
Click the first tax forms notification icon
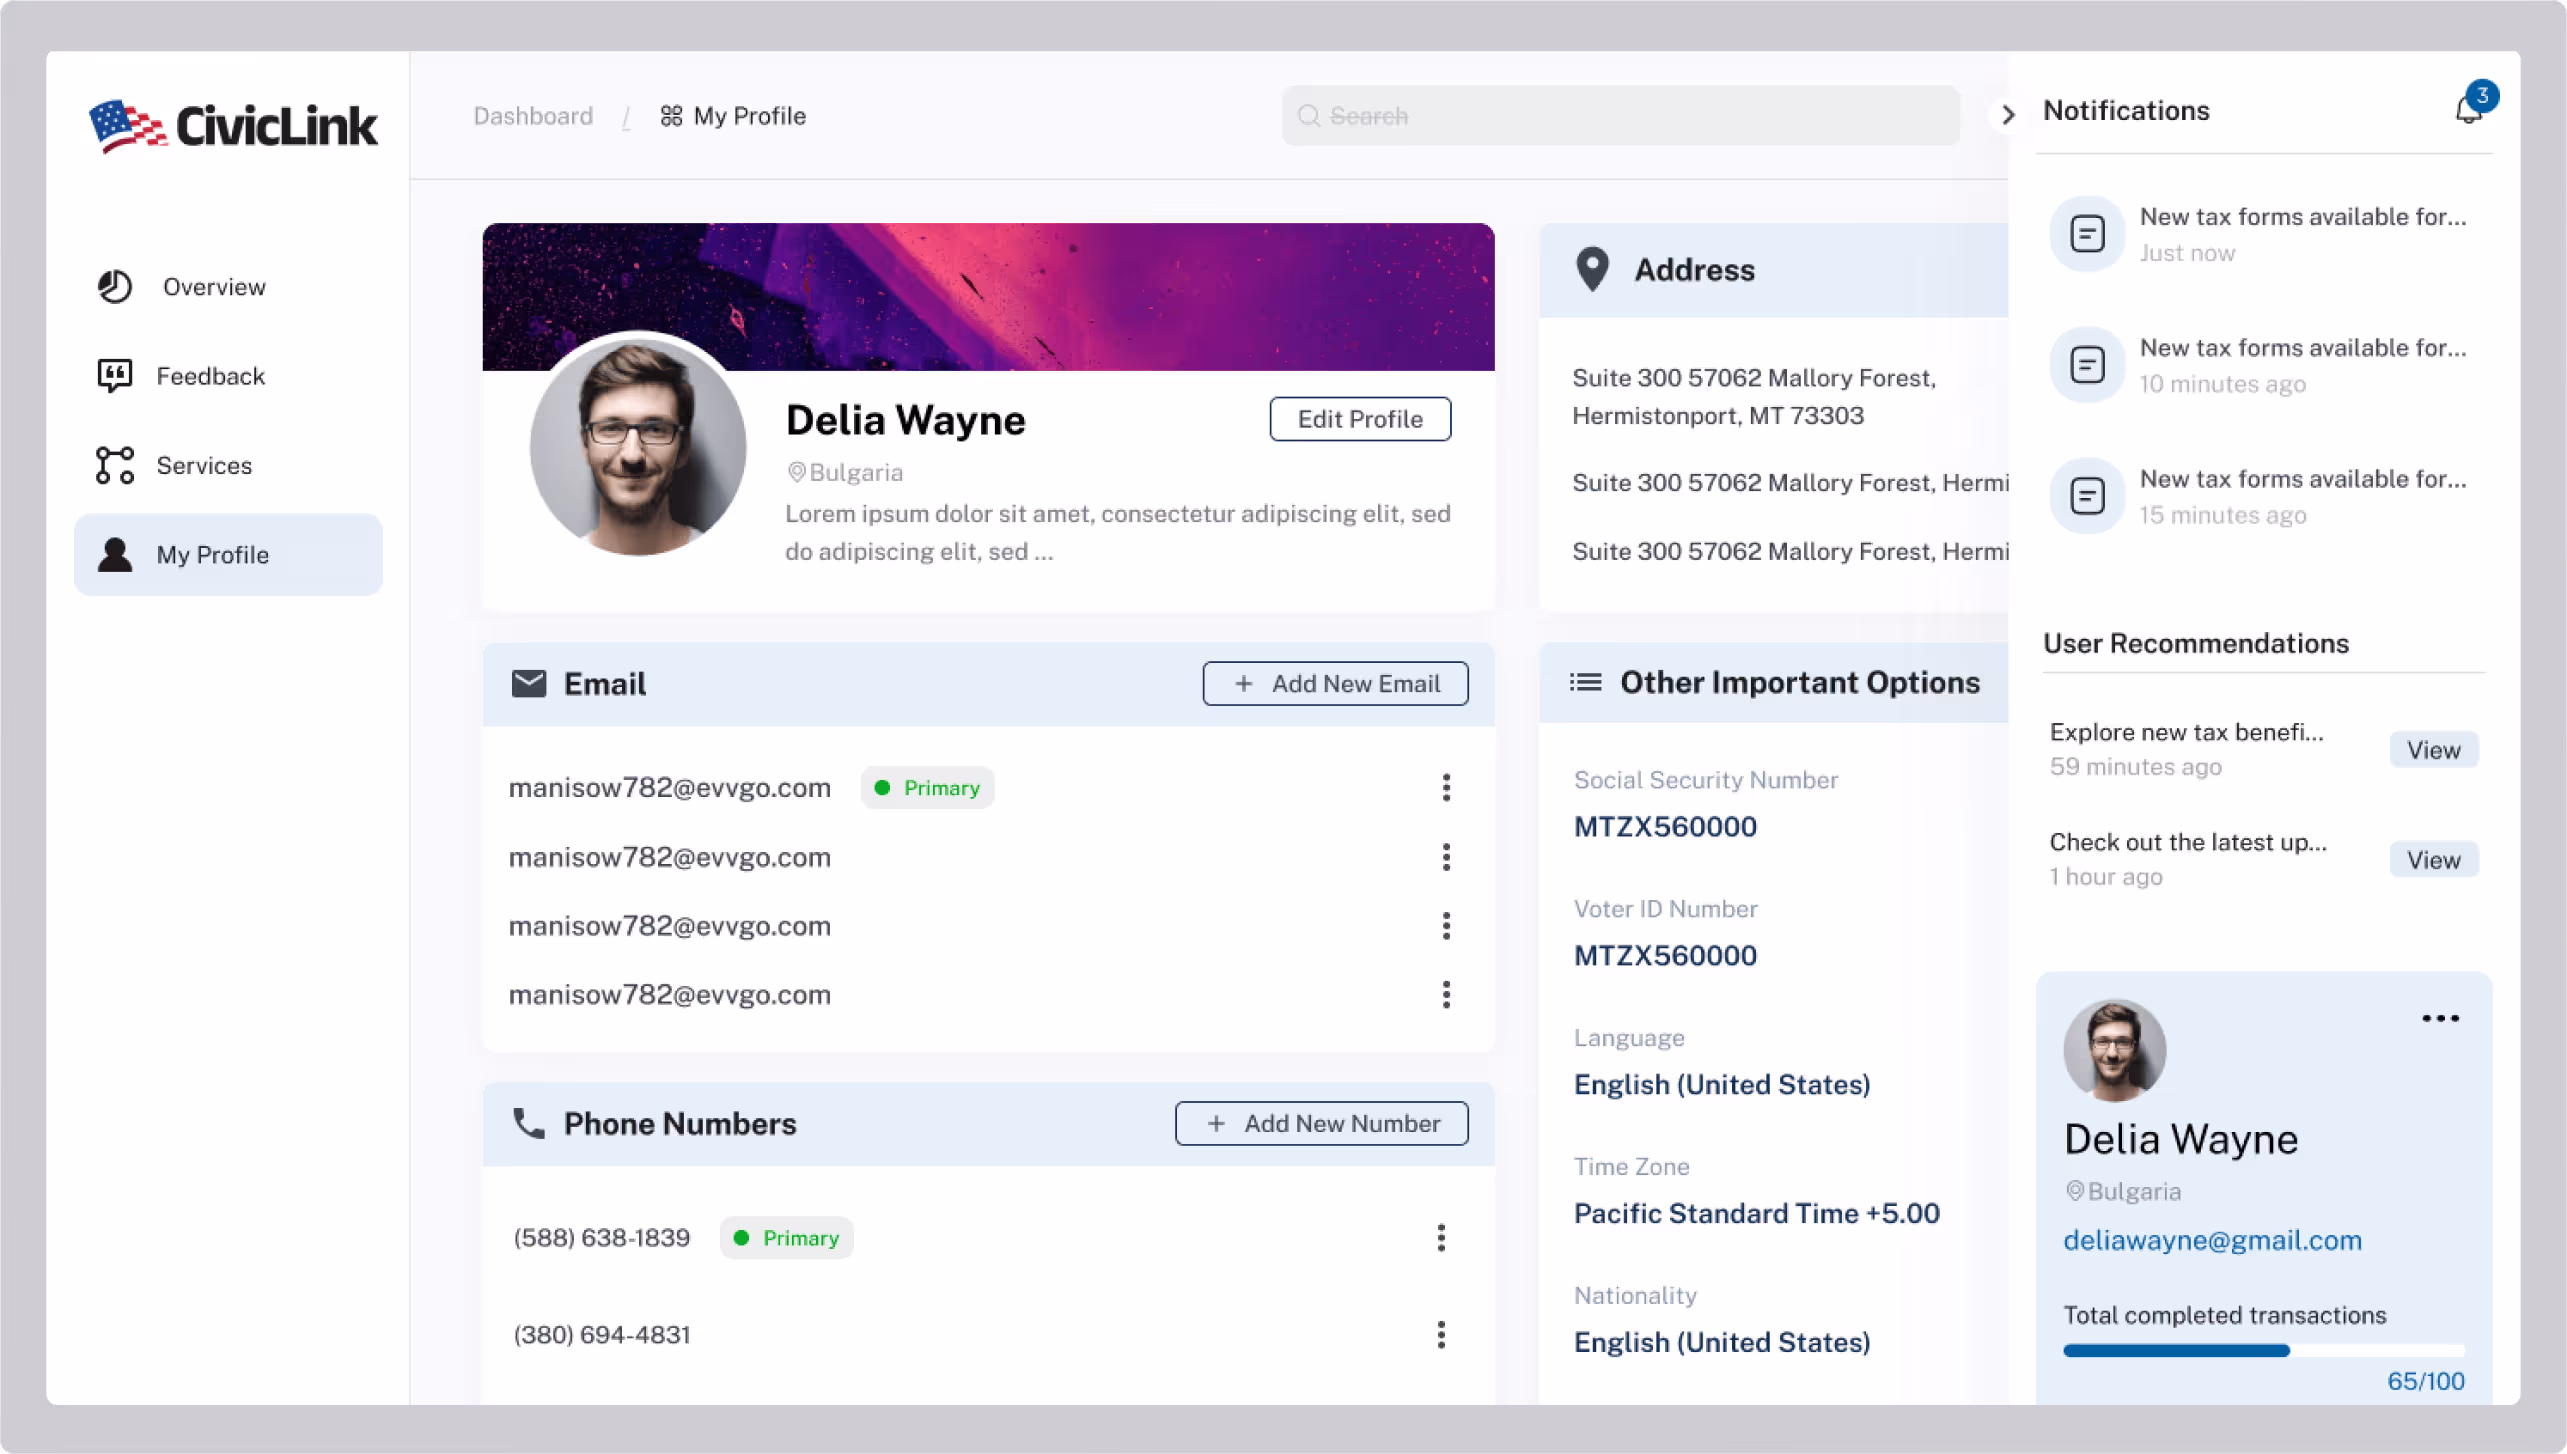click(2087, 234)
